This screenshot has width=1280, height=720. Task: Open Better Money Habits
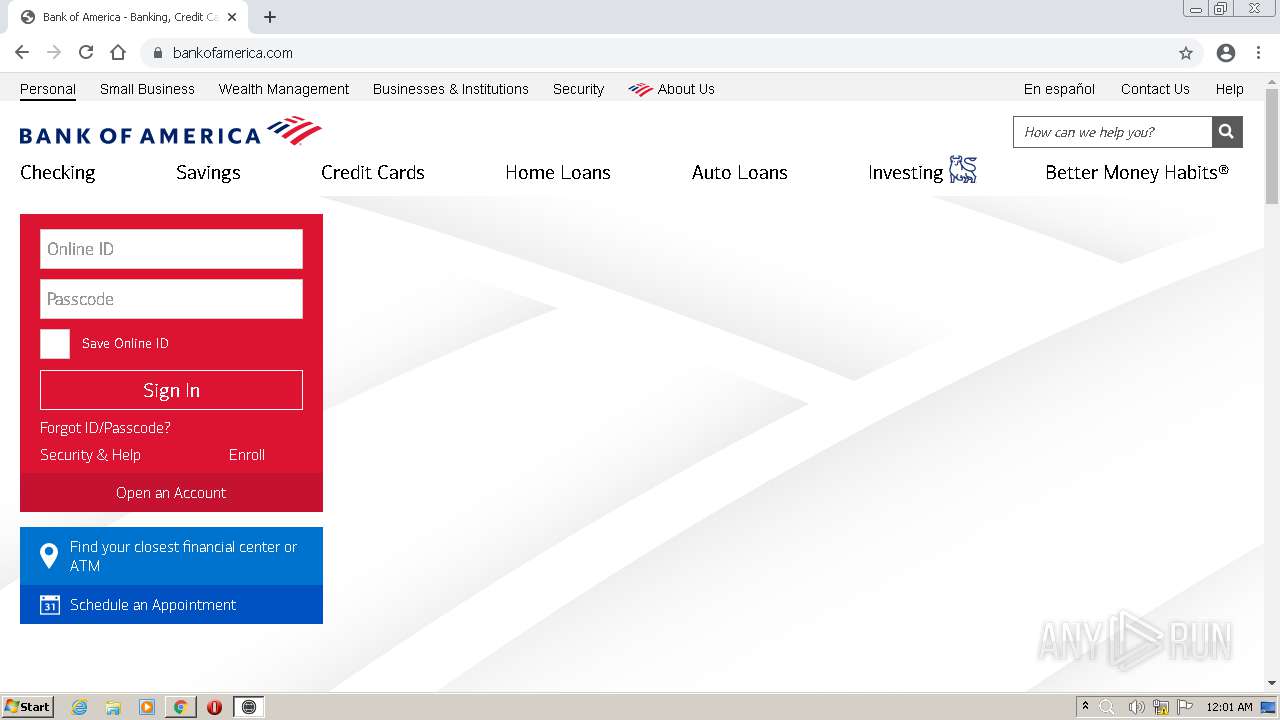[x=1137, y=172]
